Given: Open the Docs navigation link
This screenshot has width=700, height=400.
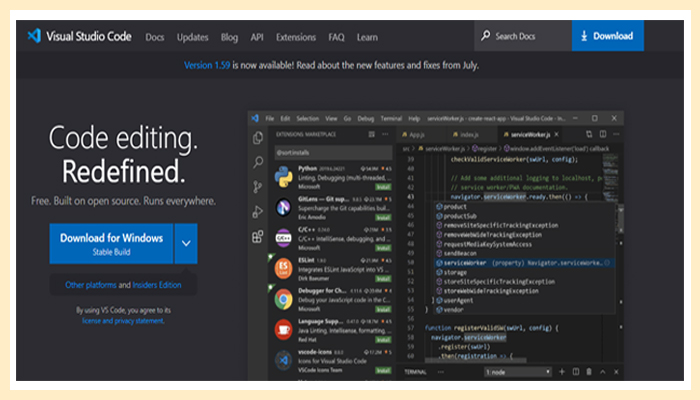Looking at the screenshot, I should pyautogui.click(x=154, y=38).
